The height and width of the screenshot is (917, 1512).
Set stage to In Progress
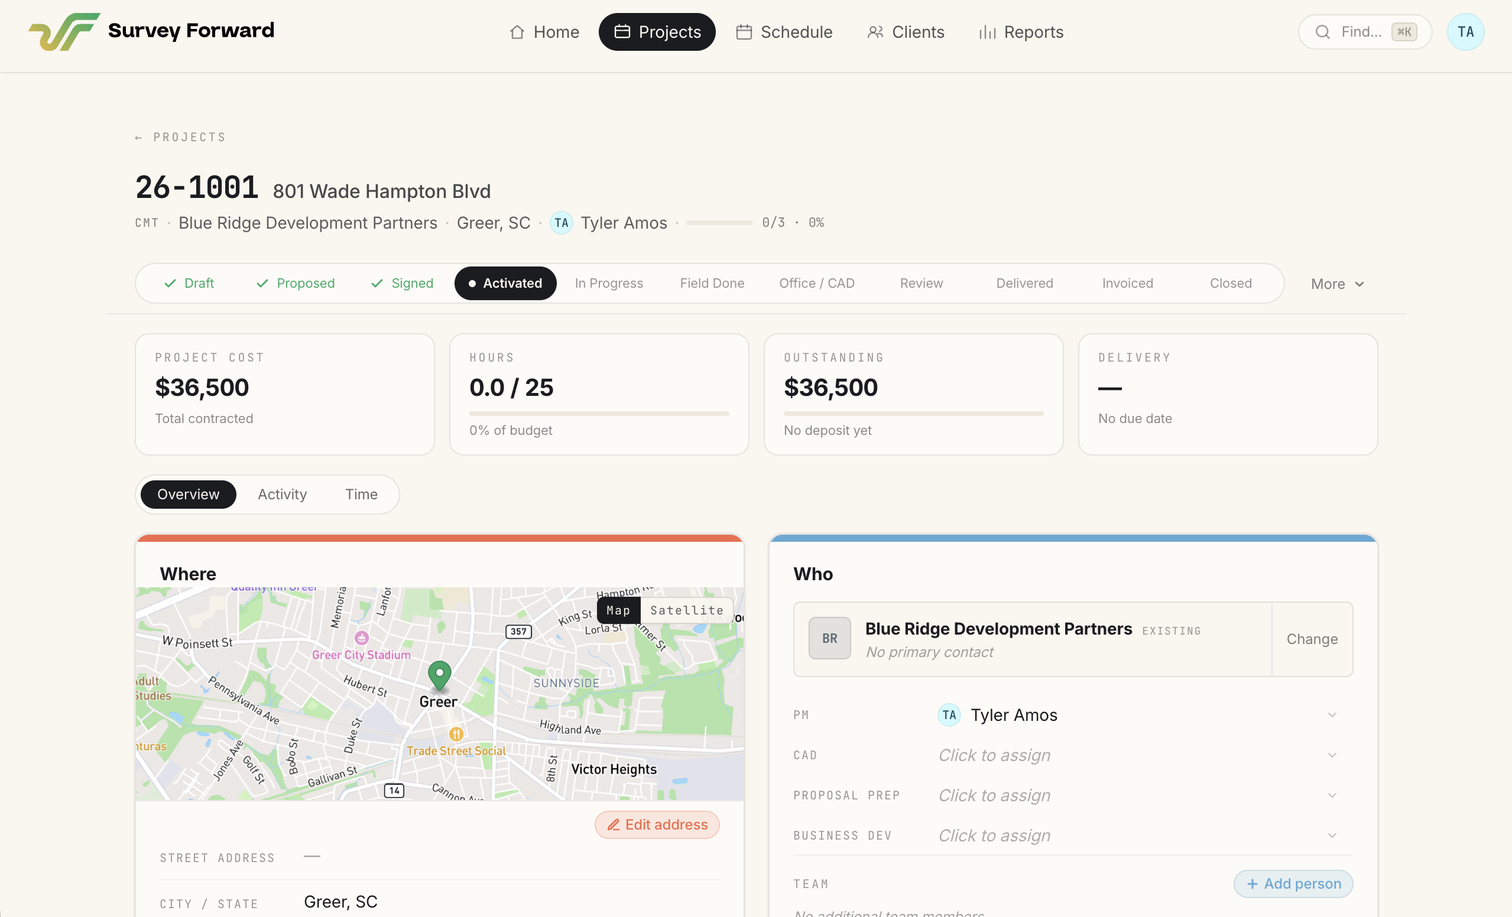point(609,283)
